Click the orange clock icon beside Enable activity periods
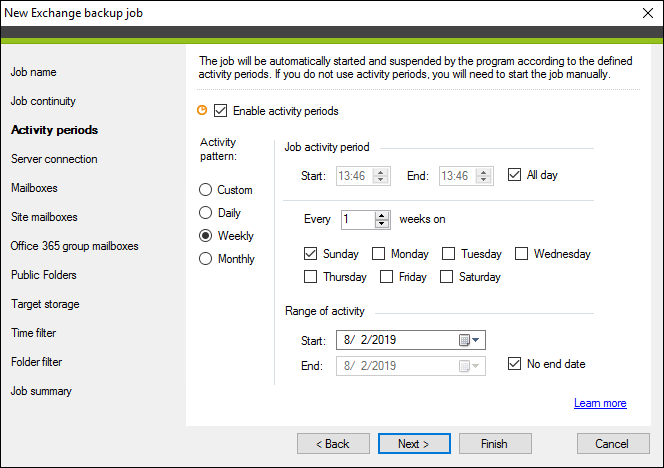The image size is (664, 468). click(202, 111)
